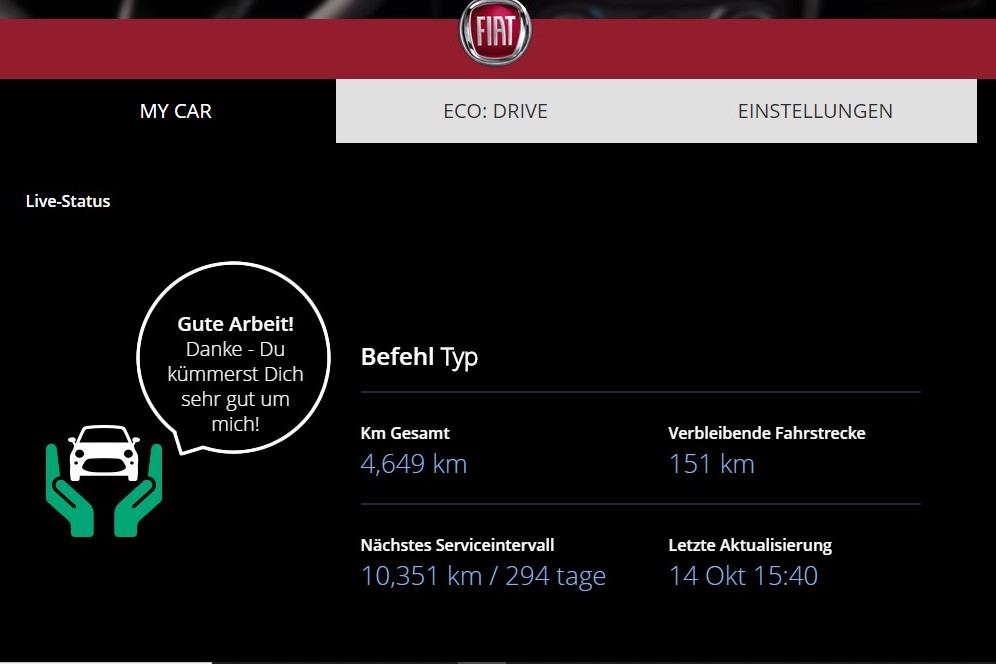The image size is (996, 664).
Task: Click the bold 'Gute Arbeit!' bubble title
Action: pos(236,324)
